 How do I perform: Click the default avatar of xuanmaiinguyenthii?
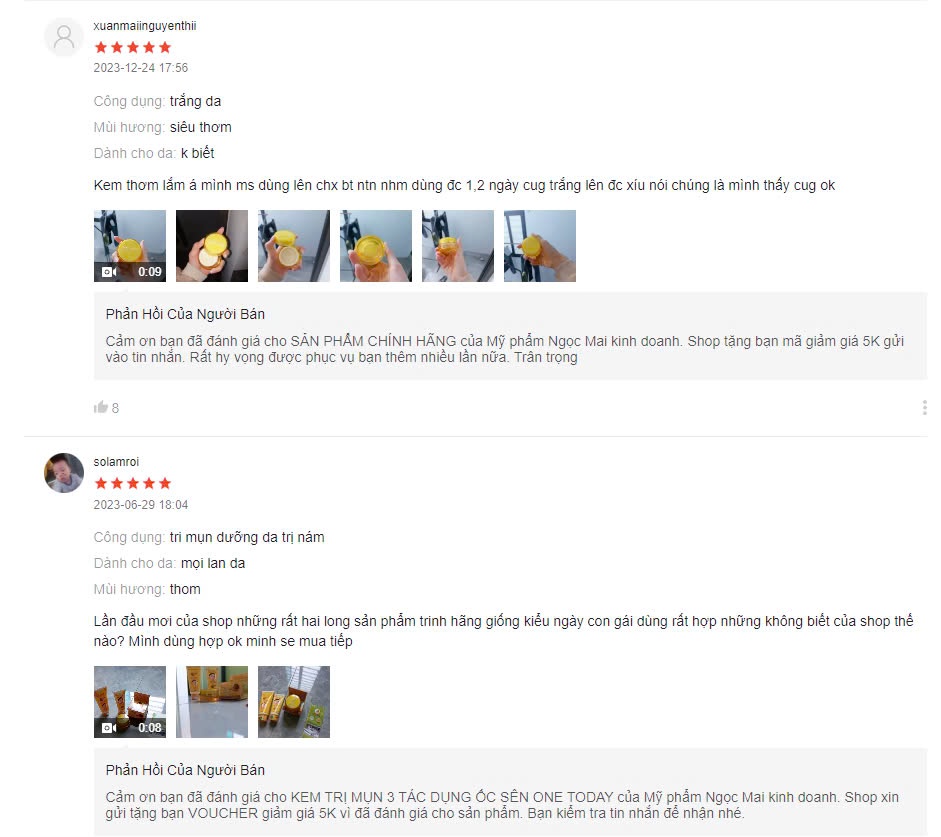point(64,37)
